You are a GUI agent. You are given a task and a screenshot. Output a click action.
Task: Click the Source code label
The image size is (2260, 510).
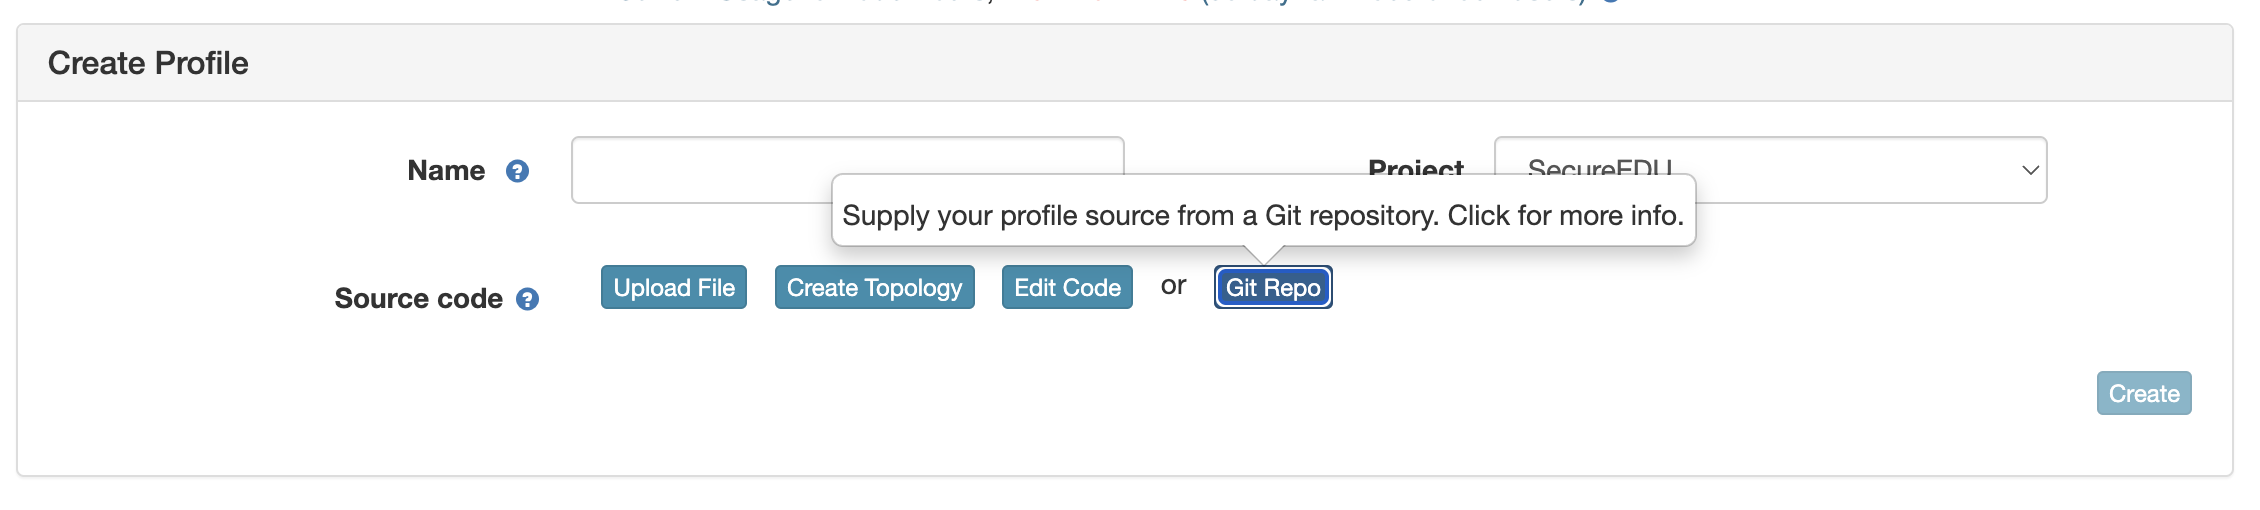(418, 299)
